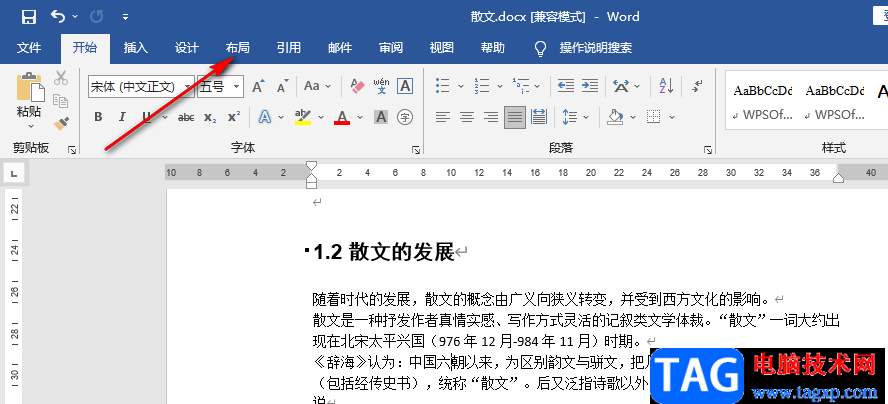Screen dimensions: 888x404
Task: Switch to the 设计 tab
Action: (187, 48)
